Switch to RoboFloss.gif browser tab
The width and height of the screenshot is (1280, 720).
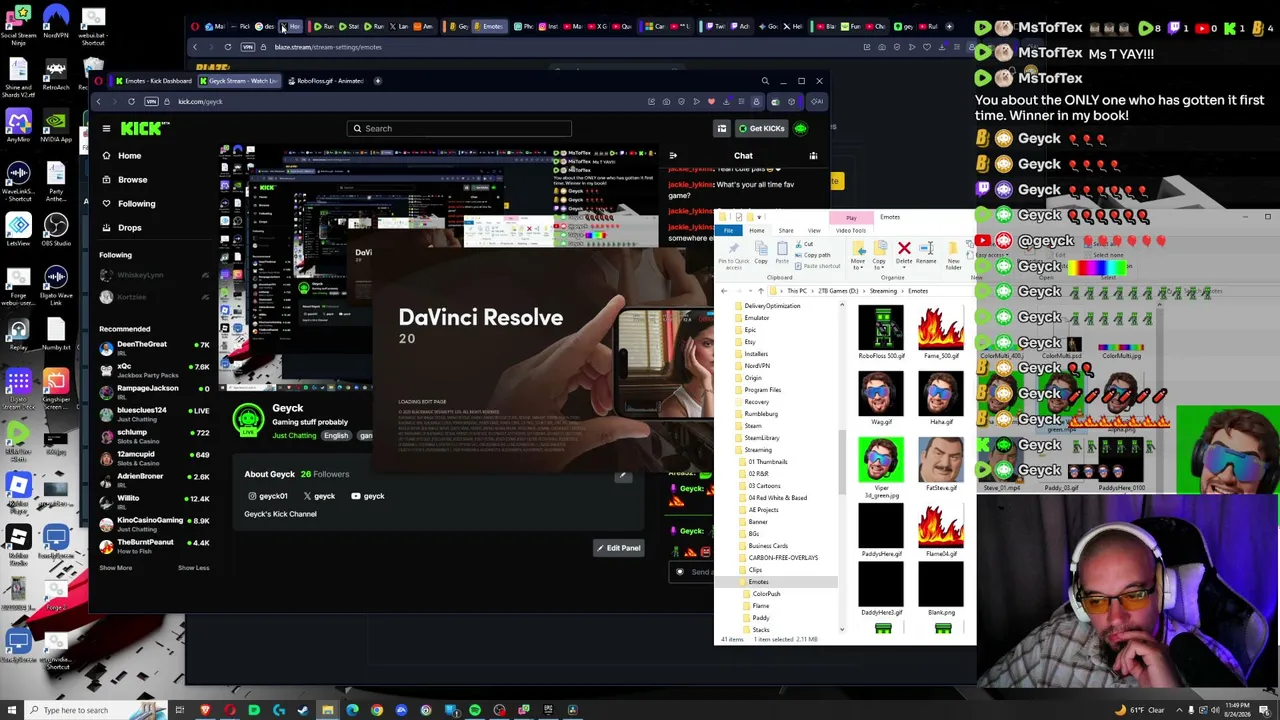click(x=328, y=81)
